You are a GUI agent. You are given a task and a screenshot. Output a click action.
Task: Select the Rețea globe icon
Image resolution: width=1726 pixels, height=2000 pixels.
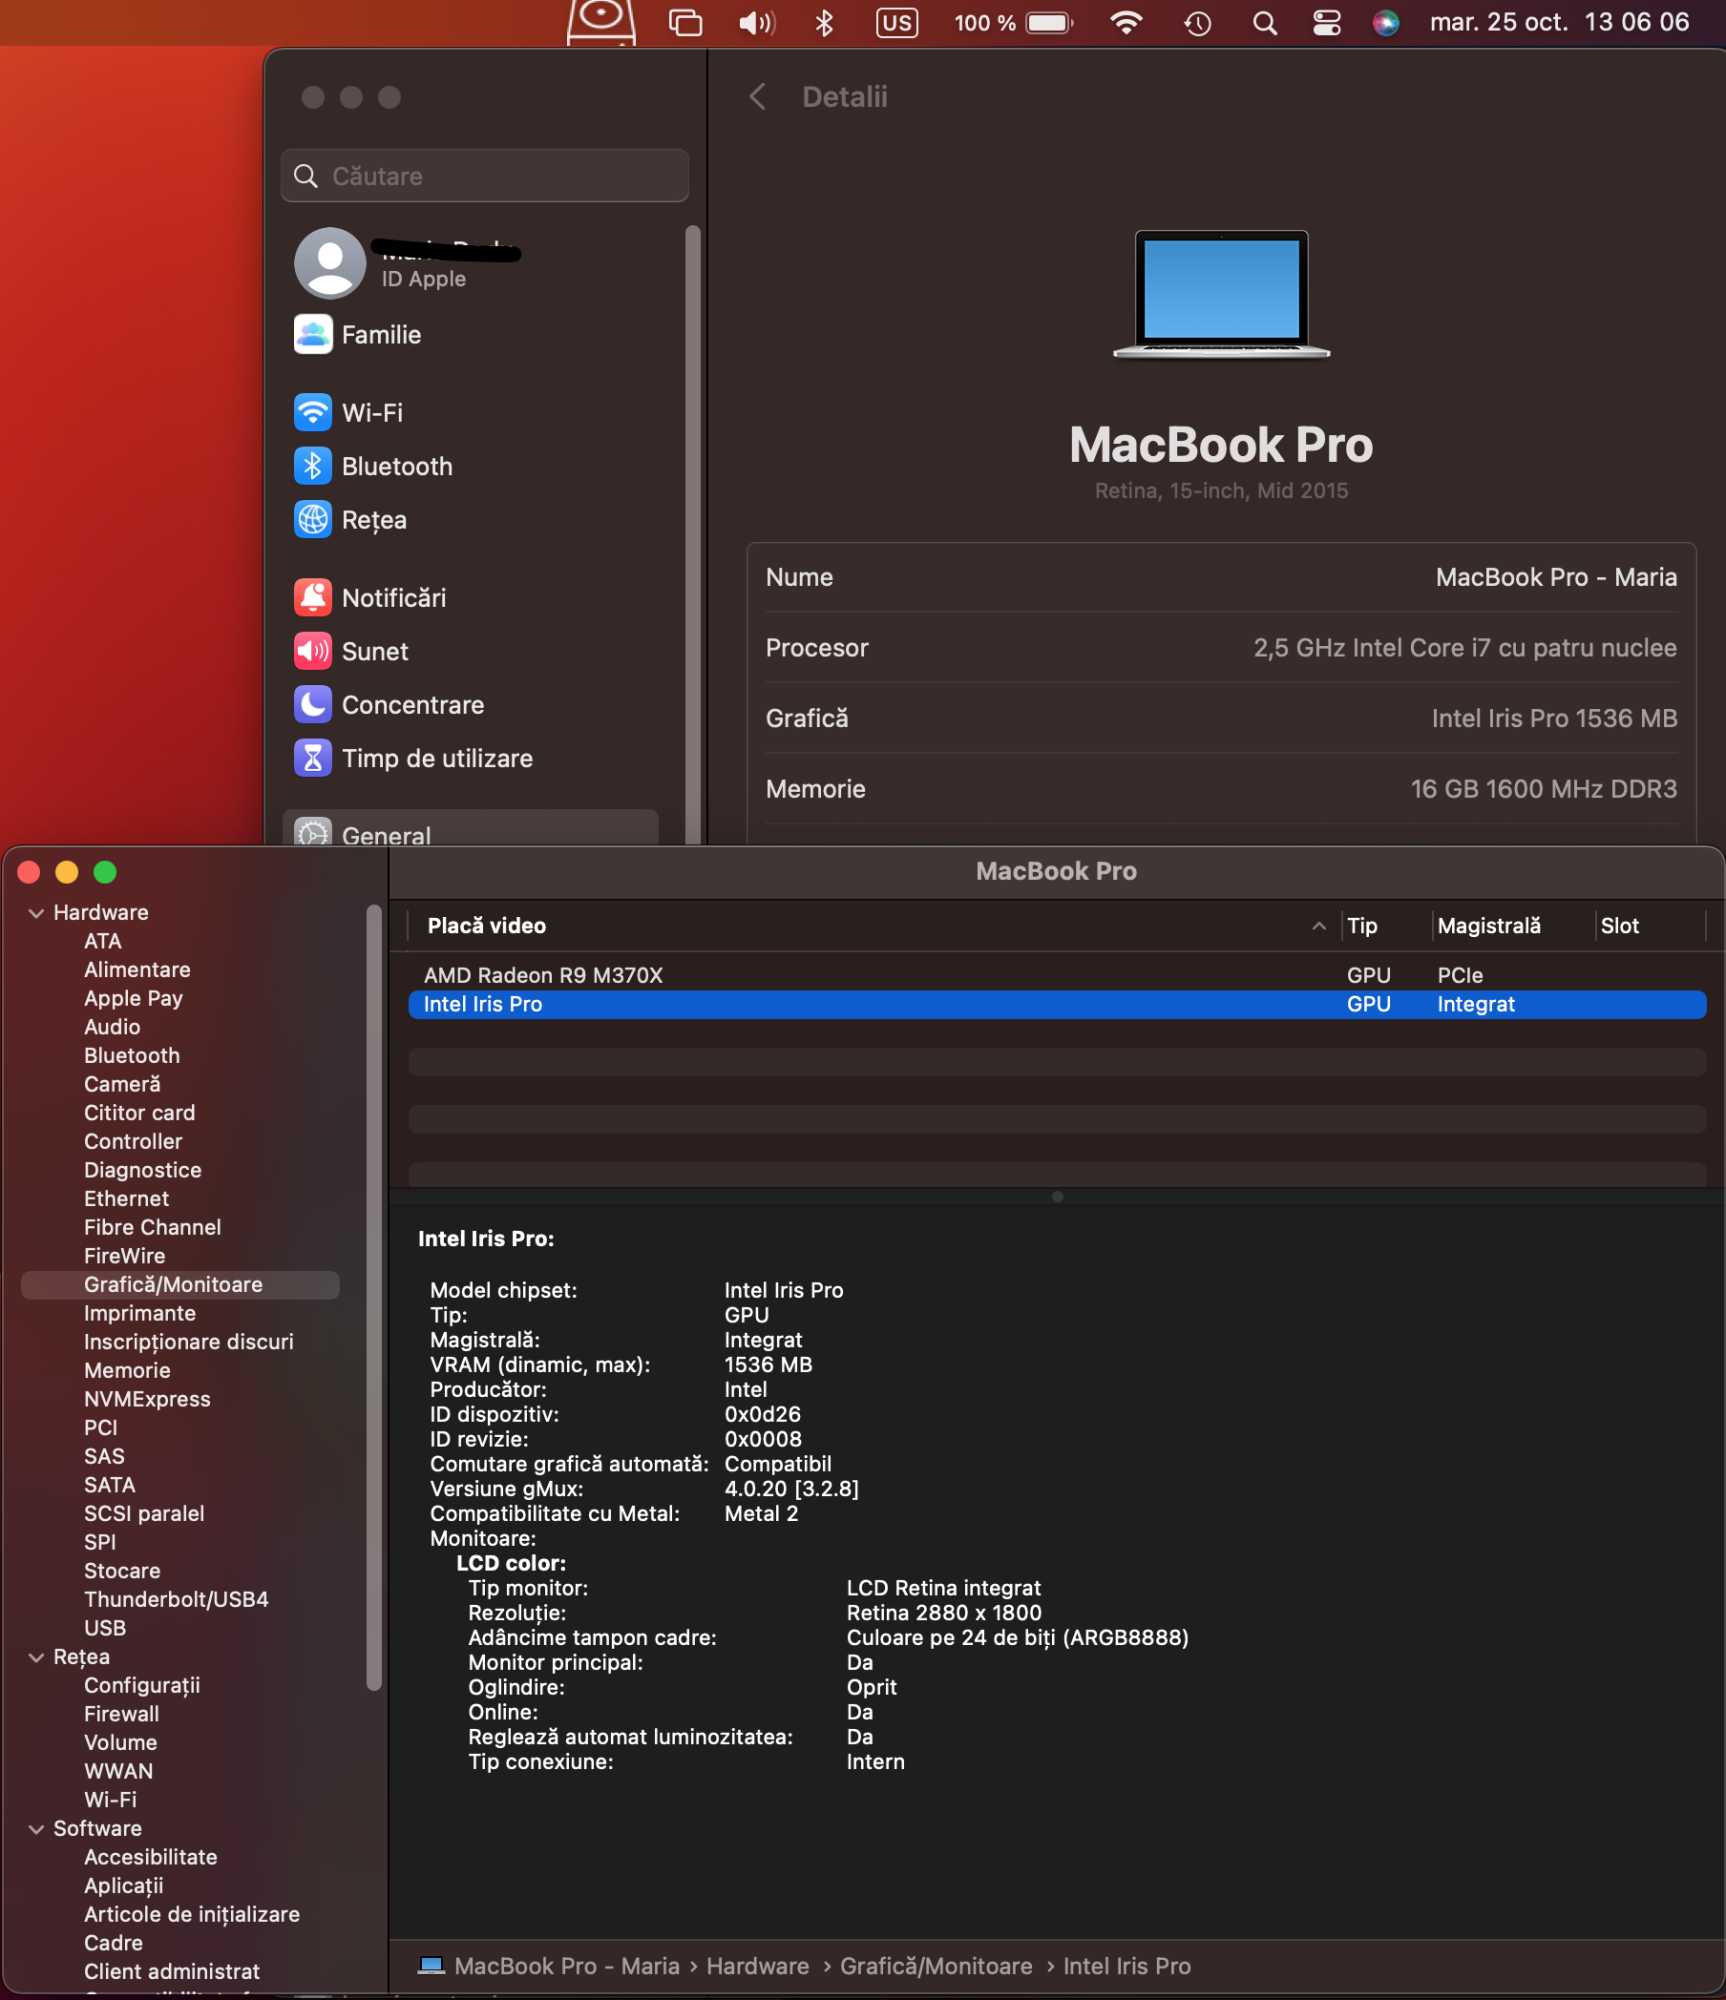pyautogui.click(x=313, y=519)
